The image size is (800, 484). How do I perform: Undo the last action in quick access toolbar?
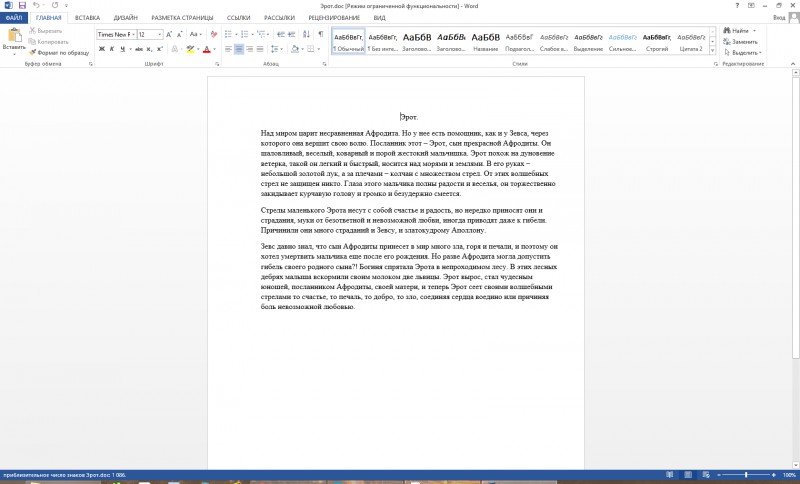[x=36, y=5]
